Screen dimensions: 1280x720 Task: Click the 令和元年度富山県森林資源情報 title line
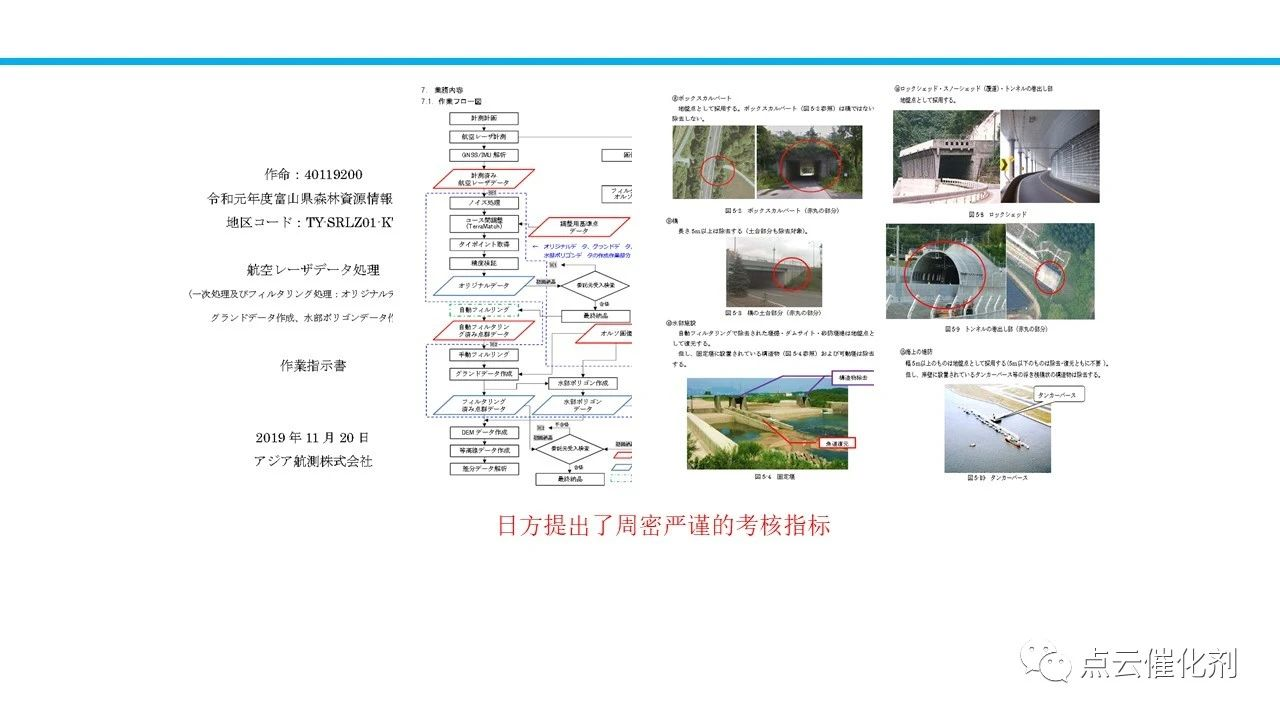pyautogui.click(x=300, y=198)
